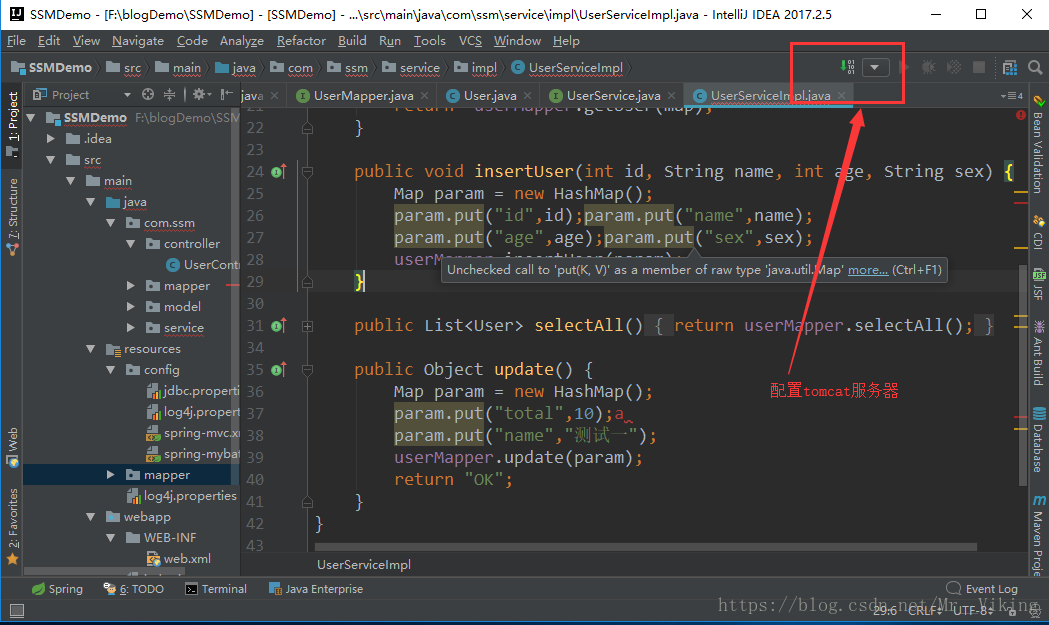Open the TODO tool window

[133, 589]
